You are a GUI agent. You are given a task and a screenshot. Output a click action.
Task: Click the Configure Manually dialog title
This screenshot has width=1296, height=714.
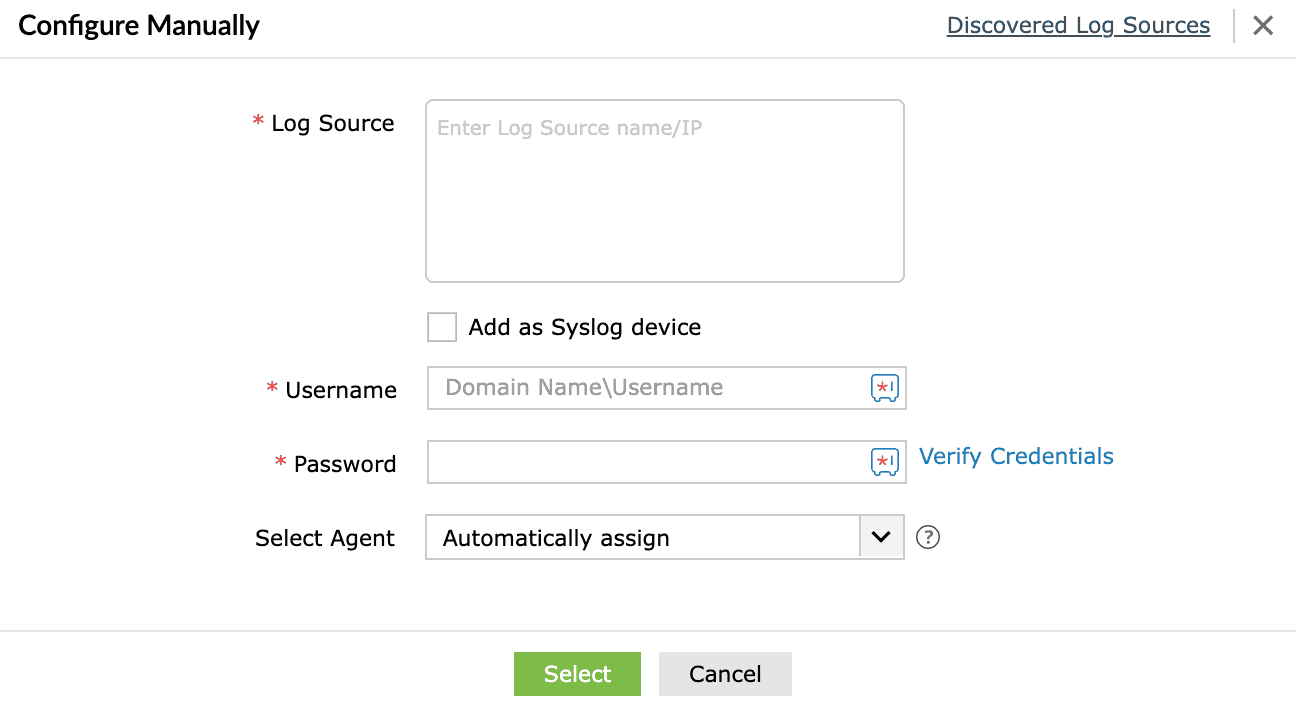coord(139,26)
